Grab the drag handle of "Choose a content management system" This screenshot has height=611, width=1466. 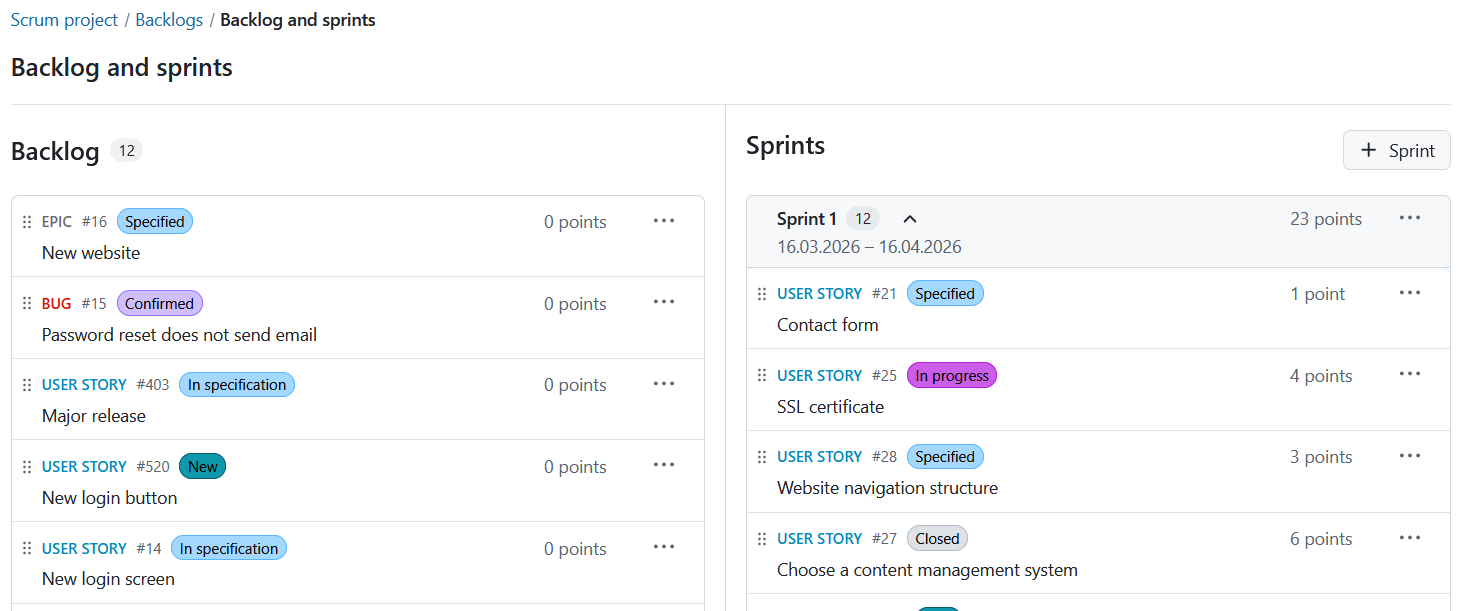pyautogui.click(x=762, y=537)
